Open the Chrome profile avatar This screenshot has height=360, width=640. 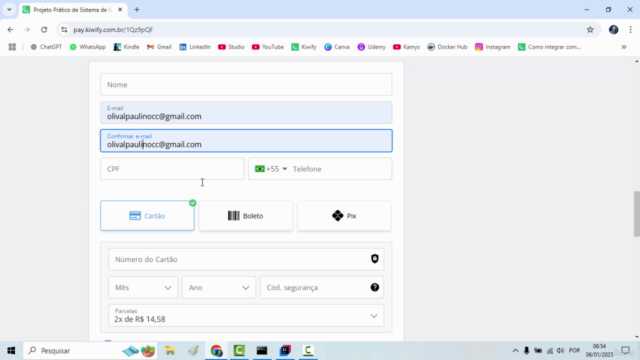[613, 29]
